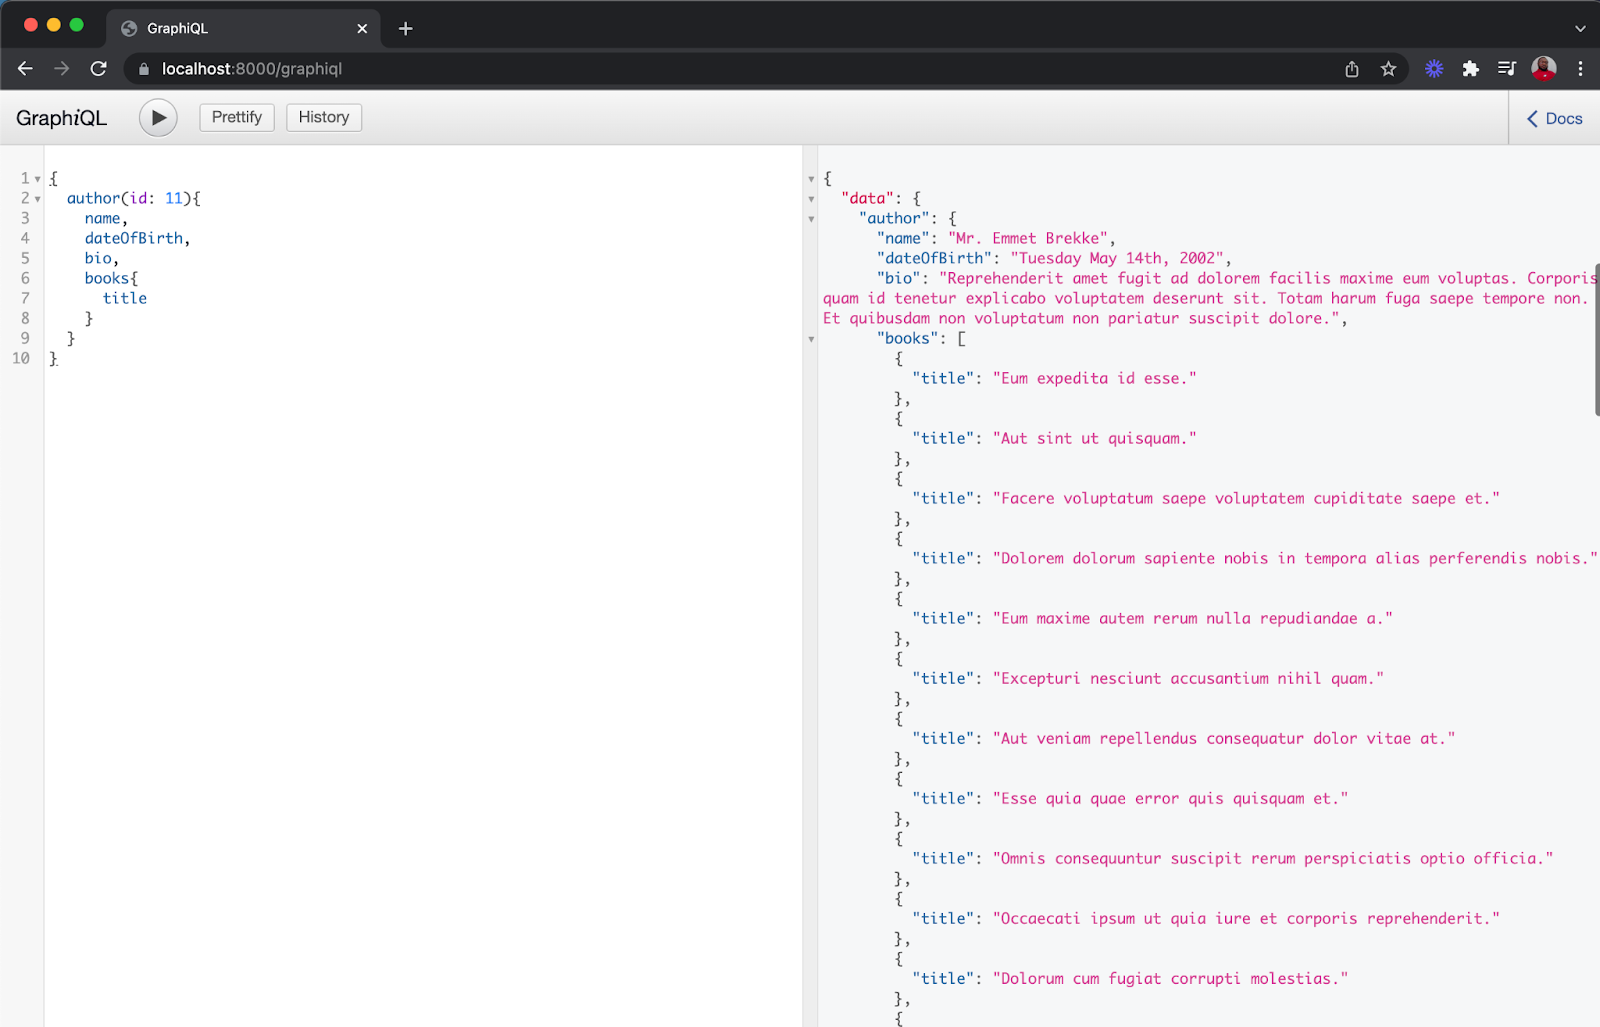The image size is (1600, 1027).
Task: Go back in browser history
Action: pos(25,69)
